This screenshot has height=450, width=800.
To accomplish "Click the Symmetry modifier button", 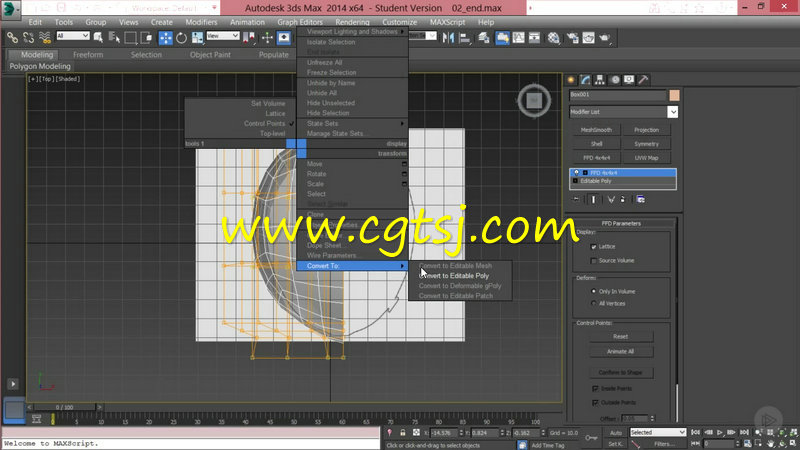I will (x=646, y=144).
